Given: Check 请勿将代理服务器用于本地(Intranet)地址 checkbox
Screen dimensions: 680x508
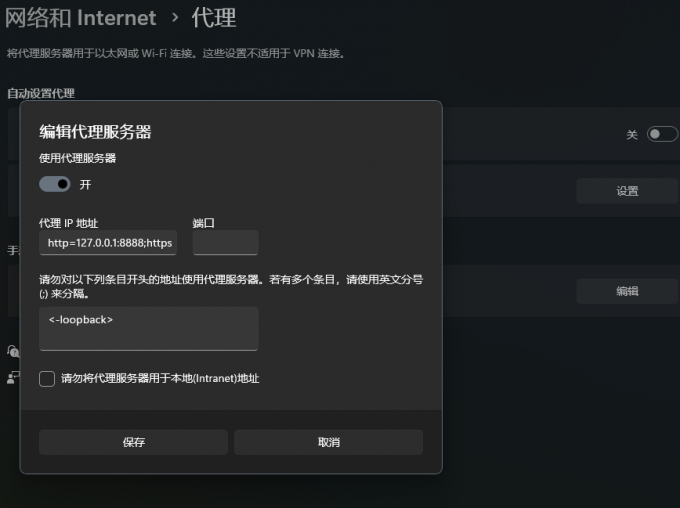Looking at the screenshot, I should (47, 379).
